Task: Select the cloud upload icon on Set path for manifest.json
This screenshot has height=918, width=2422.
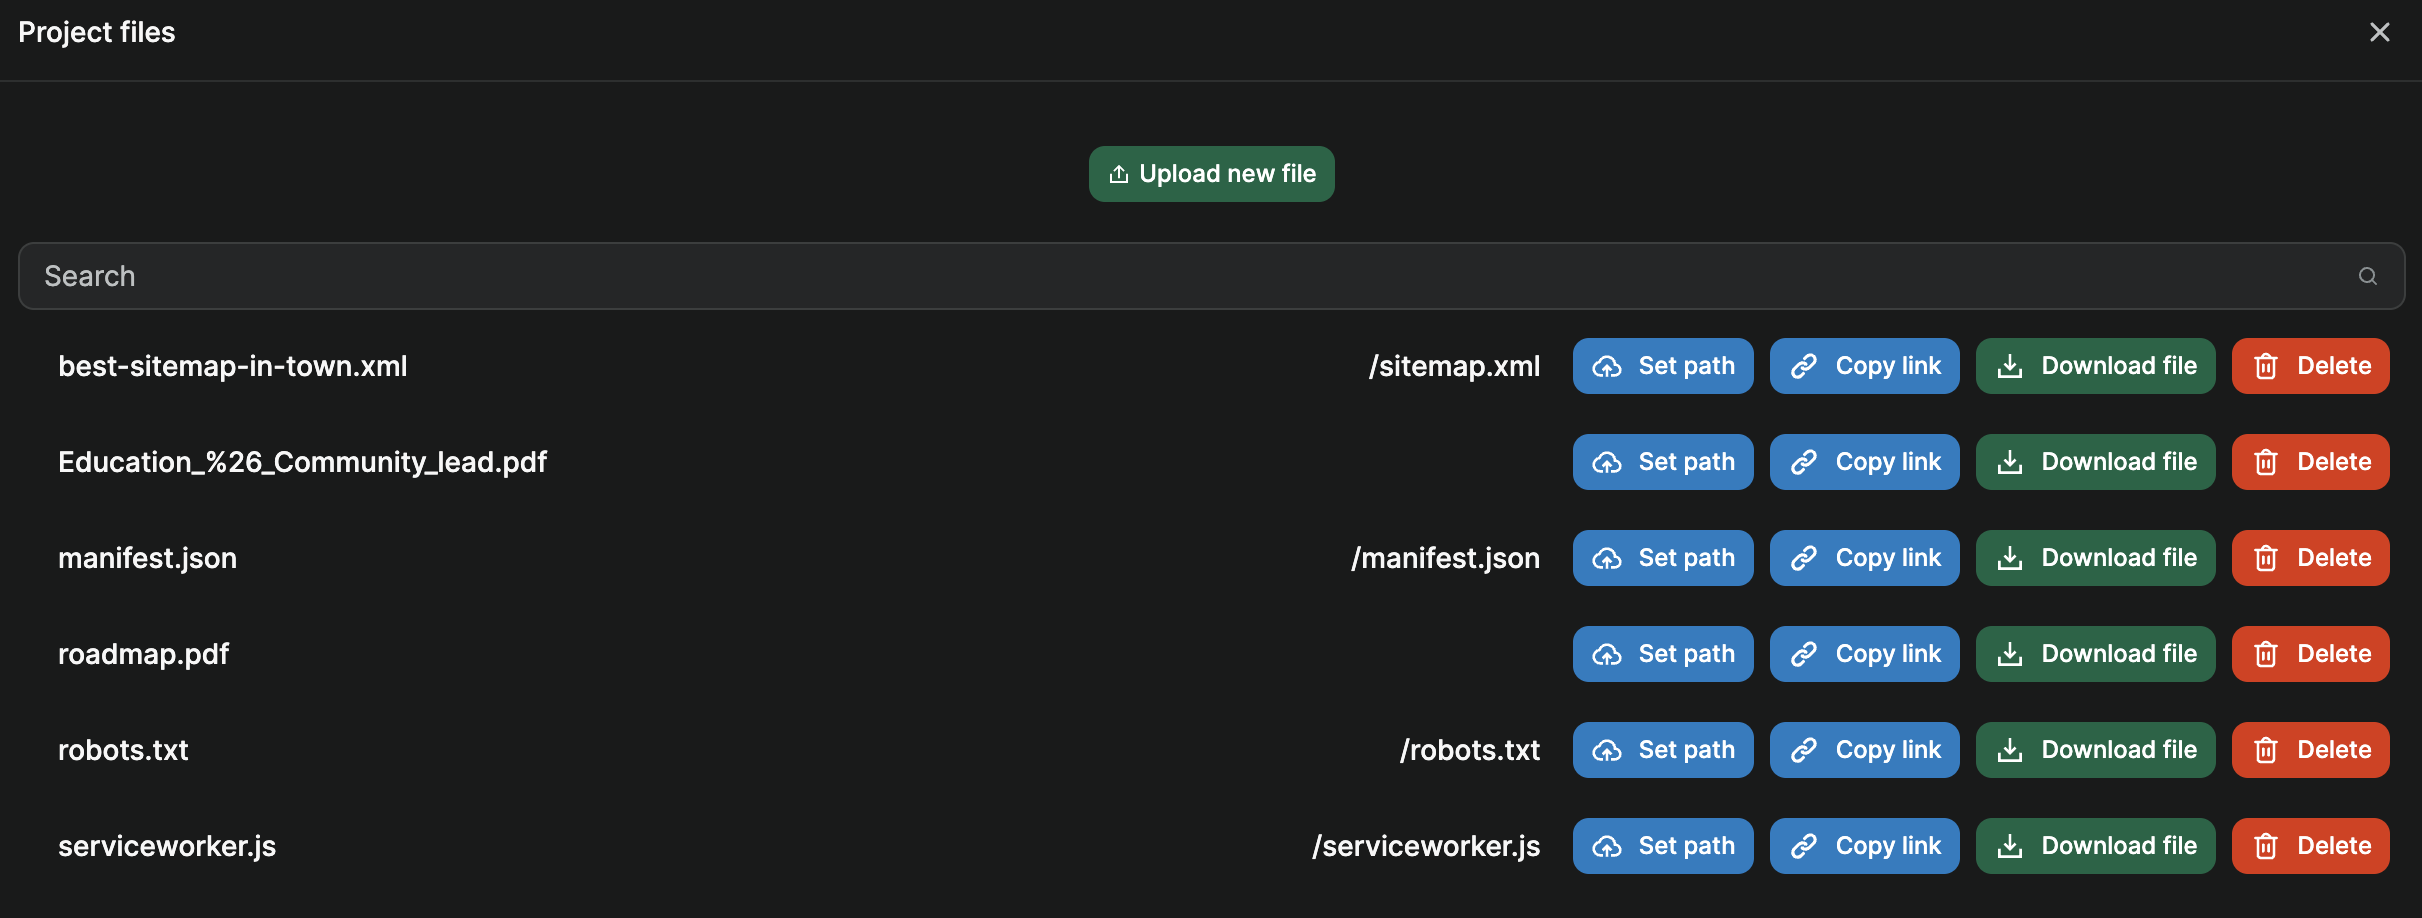Action: pos(1608,558)
